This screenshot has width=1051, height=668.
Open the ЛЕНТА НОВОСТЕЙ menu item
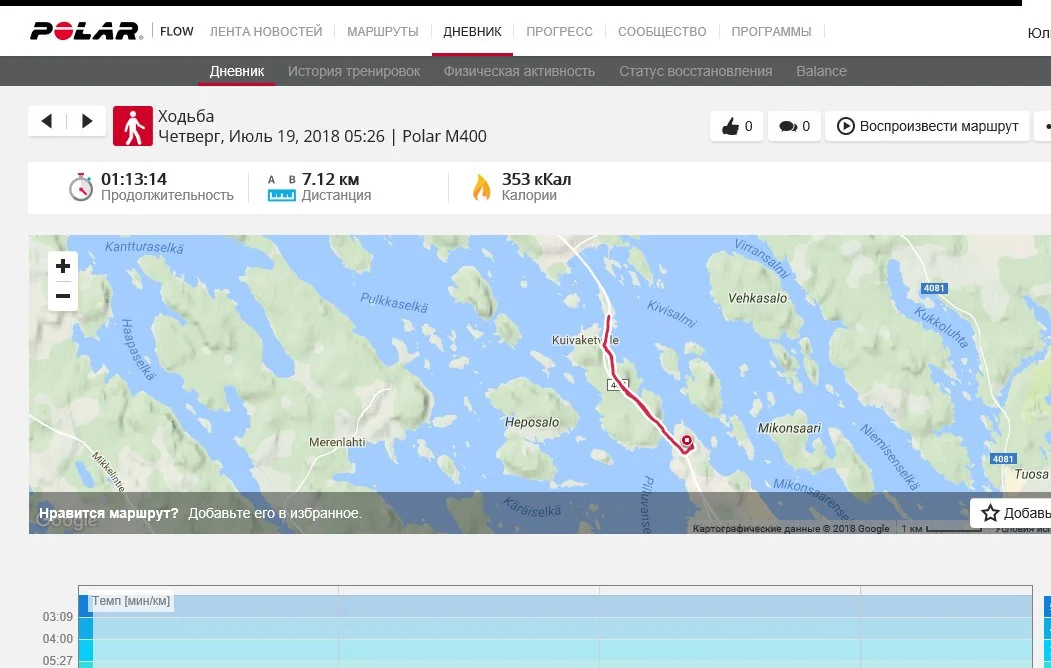coord(266,31)
